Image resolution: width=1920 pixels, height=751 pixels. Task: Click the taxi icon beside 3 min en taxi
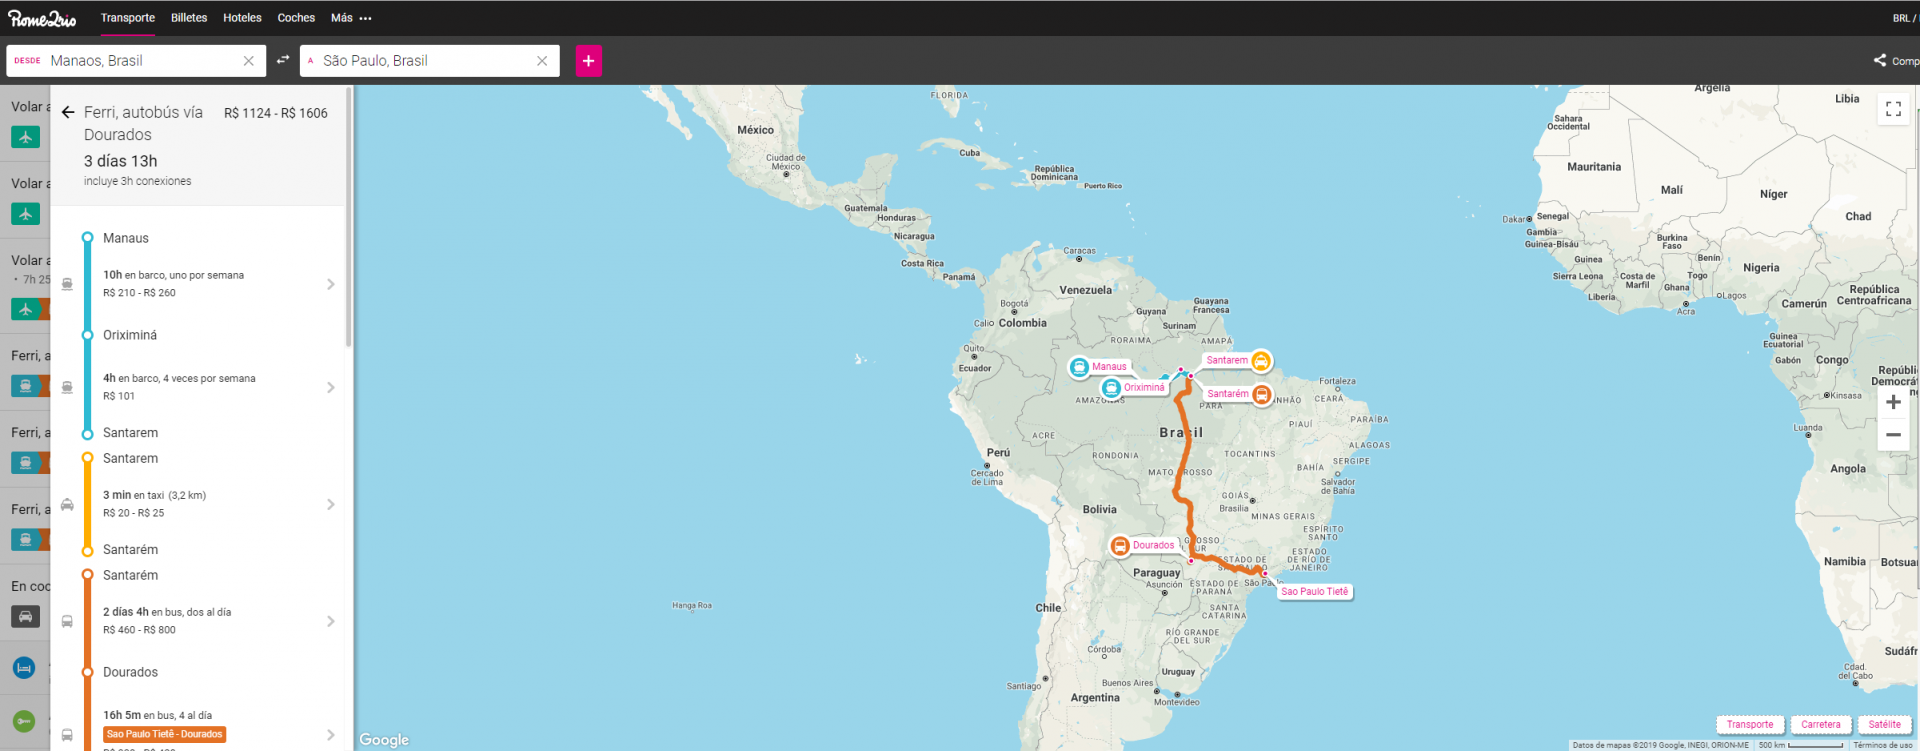pyautogui.click(x=67, y=504)
